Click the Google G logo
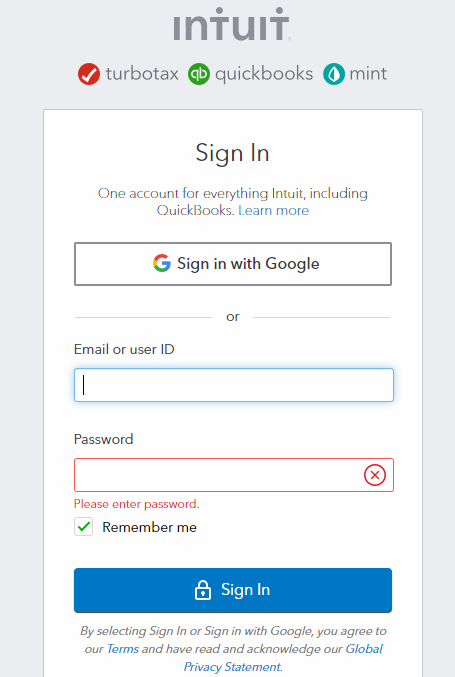The width and height of the screenshot is (455, 677). 162,263
